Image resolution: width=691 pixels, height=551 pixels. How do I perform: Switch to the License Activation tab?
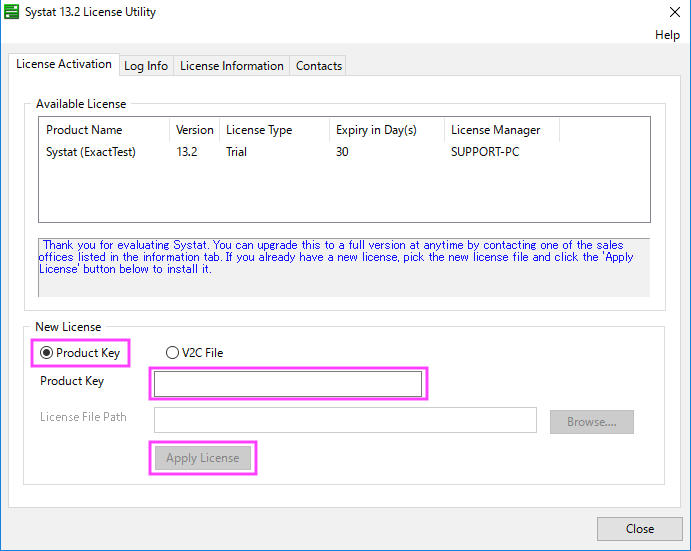(64, 64)
